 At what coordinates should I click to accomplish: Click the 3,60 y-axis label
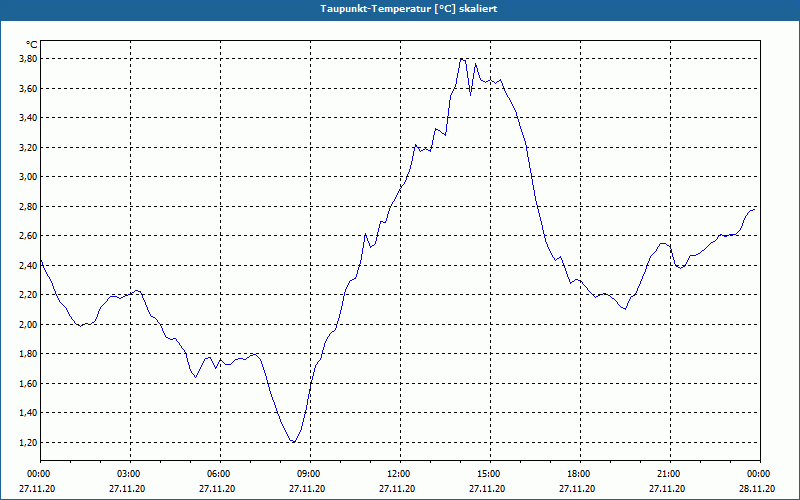pyautogui.click(x=28, y=89)
